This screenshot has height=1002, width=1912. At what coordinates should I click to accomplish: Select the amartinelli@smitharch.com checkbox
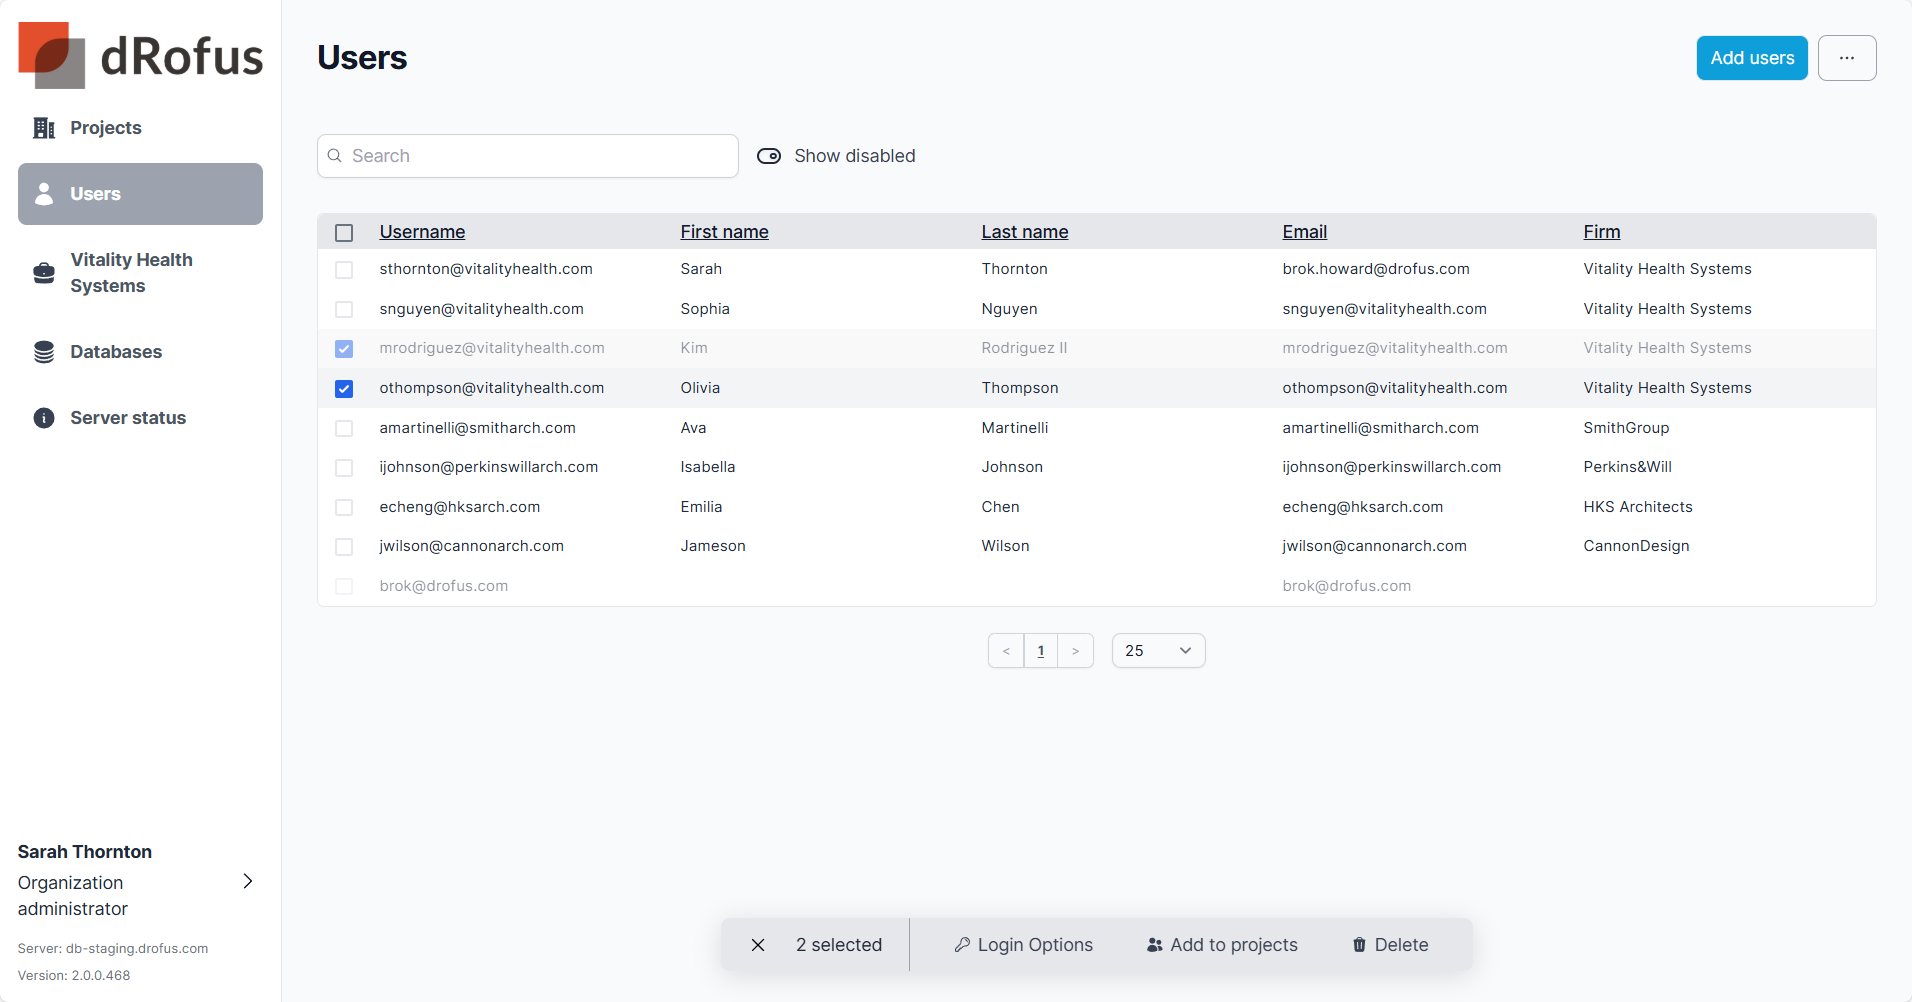coord(344,428)
